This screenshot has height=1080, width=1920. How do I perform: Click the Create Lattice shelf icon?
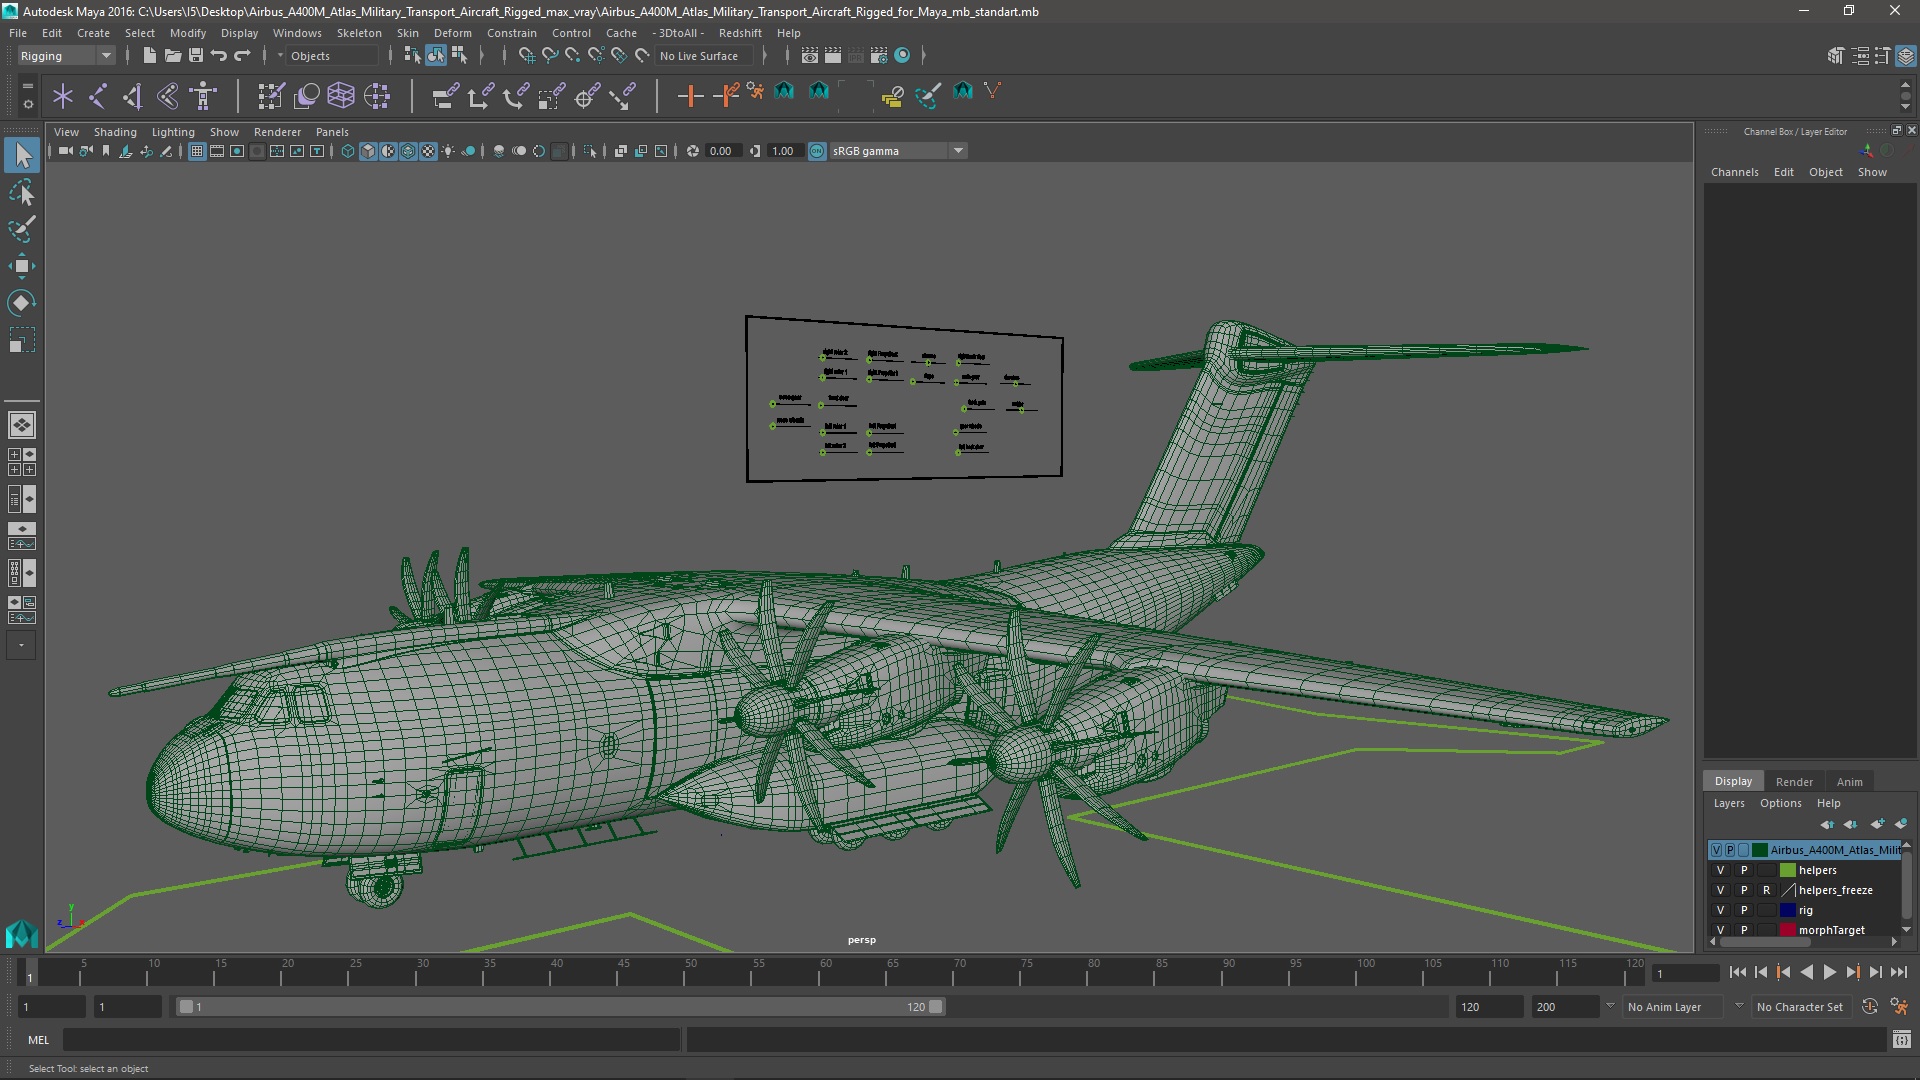pyautogui.click(x=341, y=96)
